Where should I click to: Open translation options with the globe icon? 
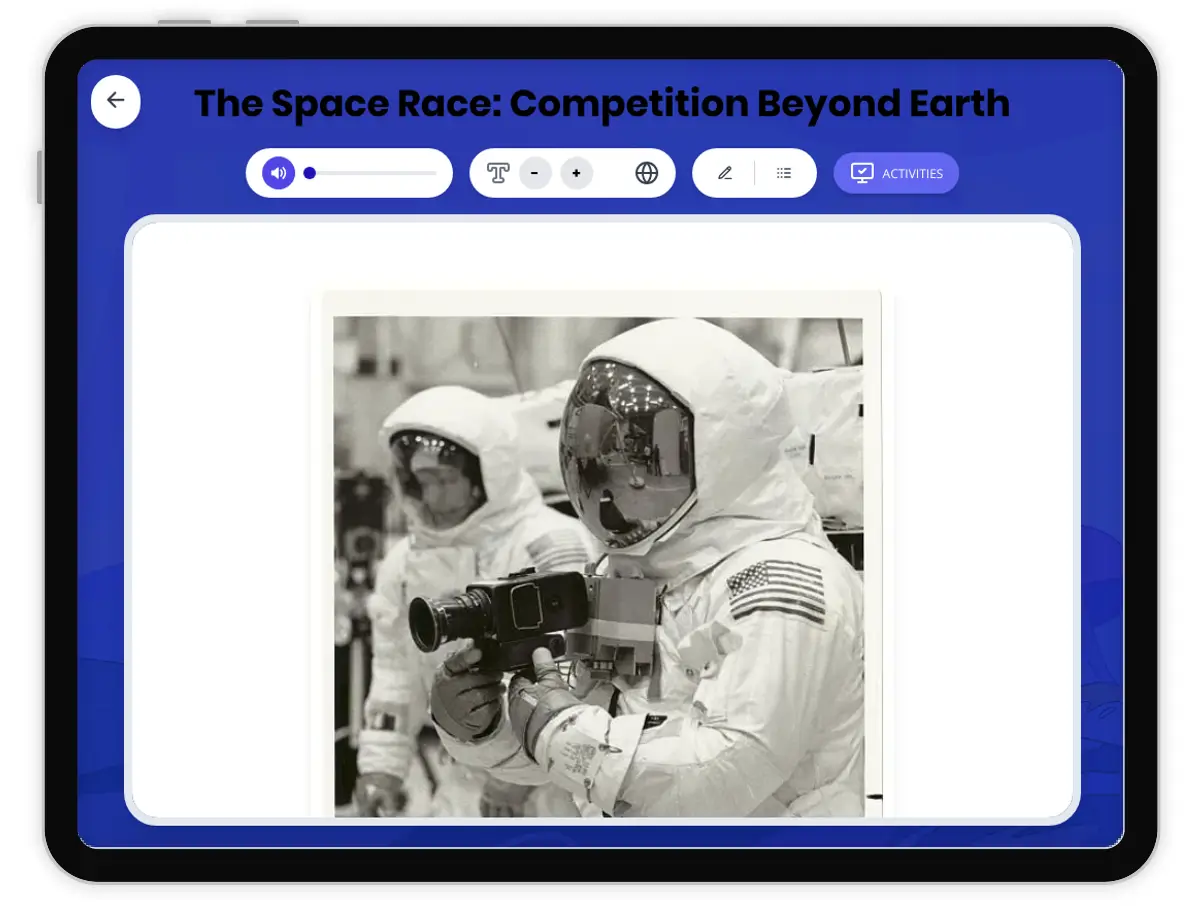coord(647,172)
